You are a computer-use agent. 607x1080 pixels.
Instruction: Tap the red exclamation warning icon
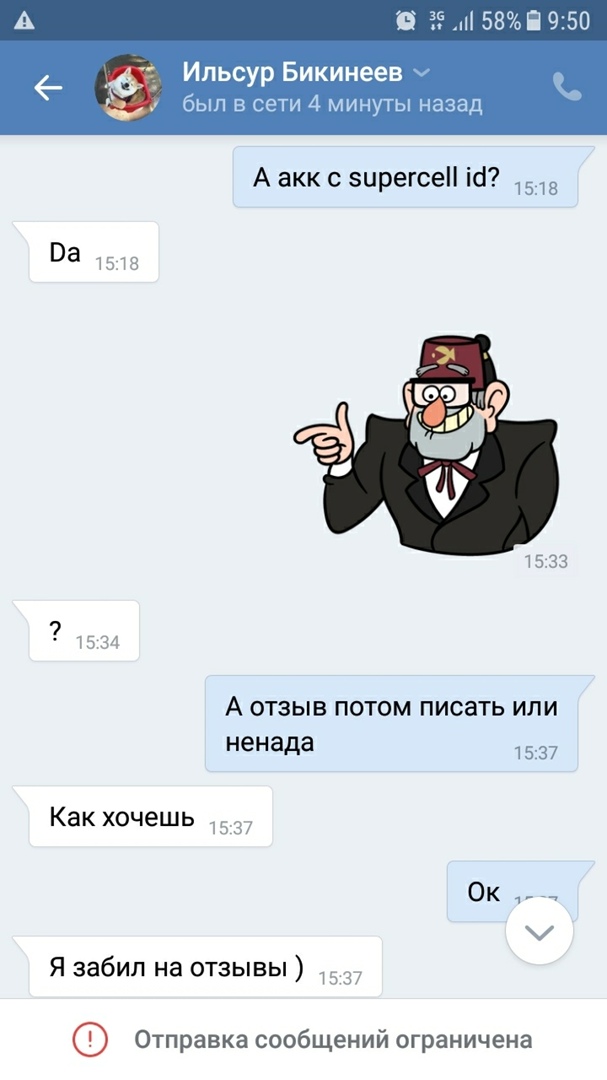pyautogui.click(x=90, y=1039)
